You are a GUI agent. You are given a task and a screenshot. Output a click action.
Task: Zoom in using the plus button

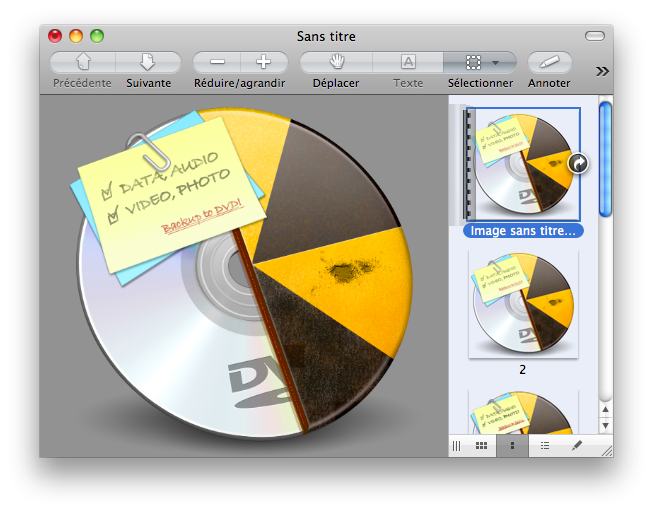click(264, 62)
